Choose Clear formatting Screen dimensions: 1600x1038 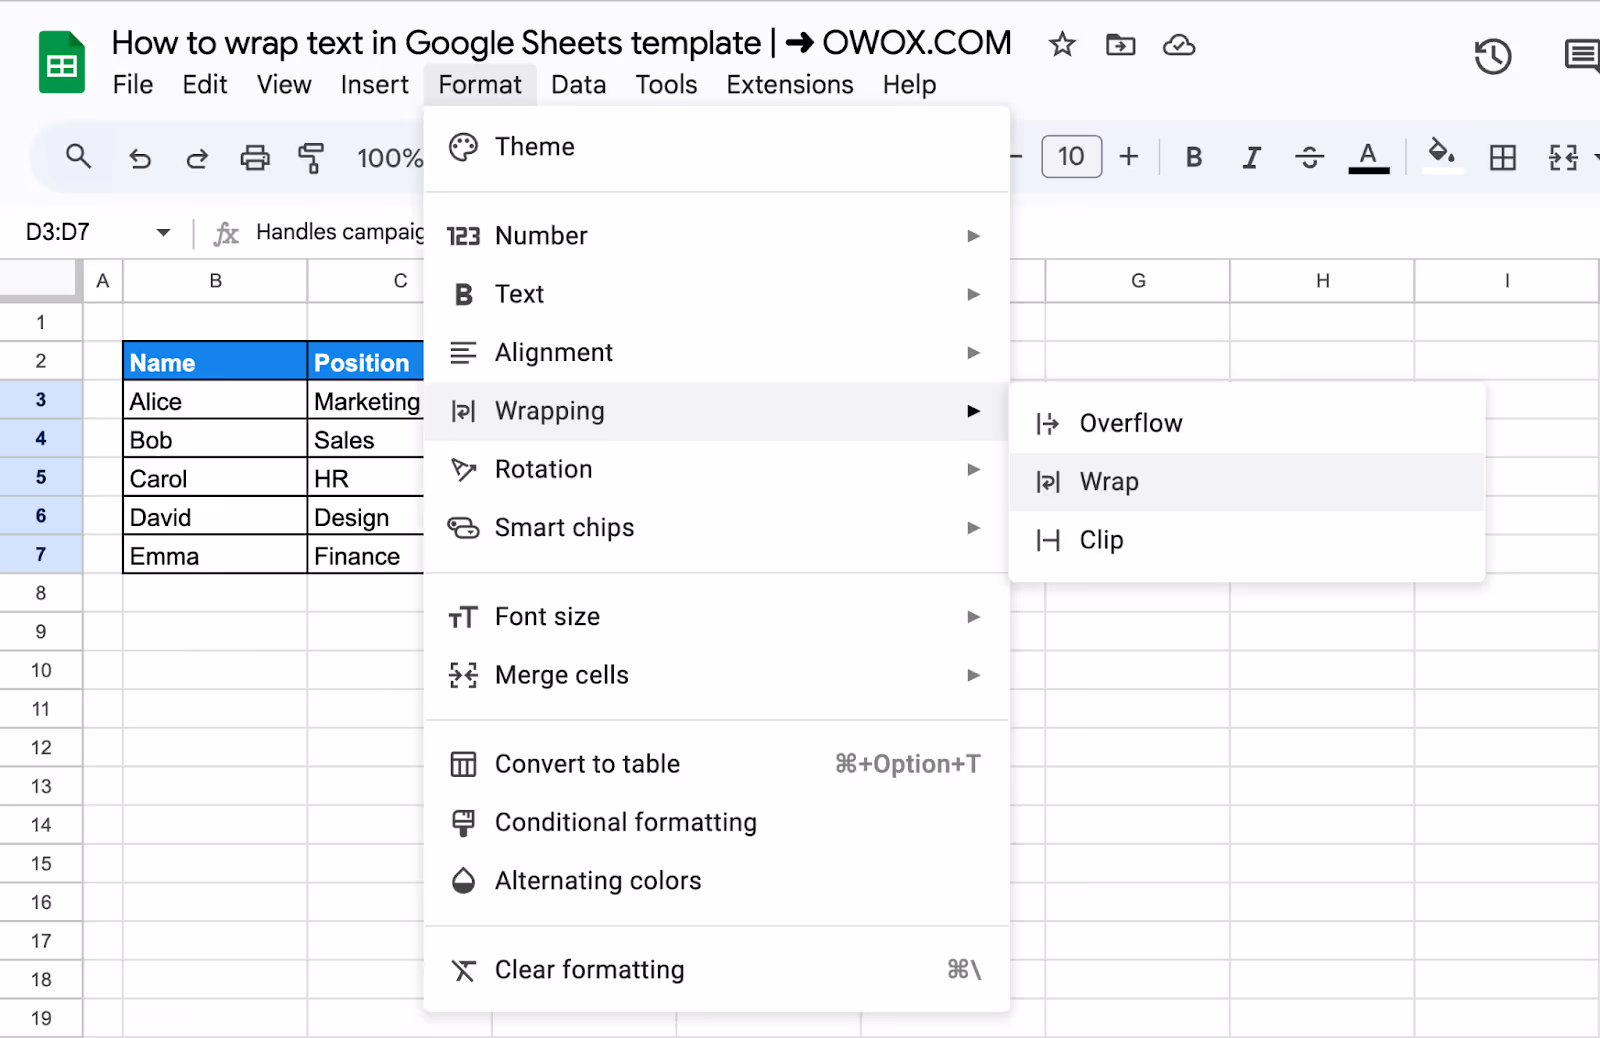point(716,970)
